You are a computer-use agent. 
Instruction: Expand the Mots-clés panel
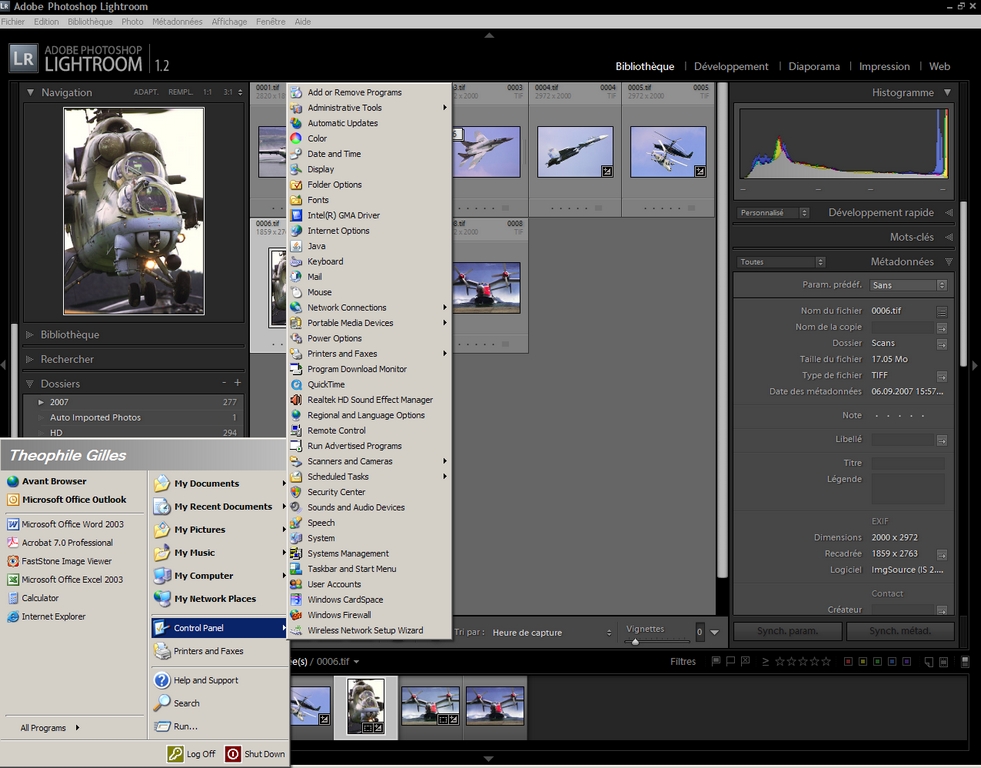(x=948, y=237)
